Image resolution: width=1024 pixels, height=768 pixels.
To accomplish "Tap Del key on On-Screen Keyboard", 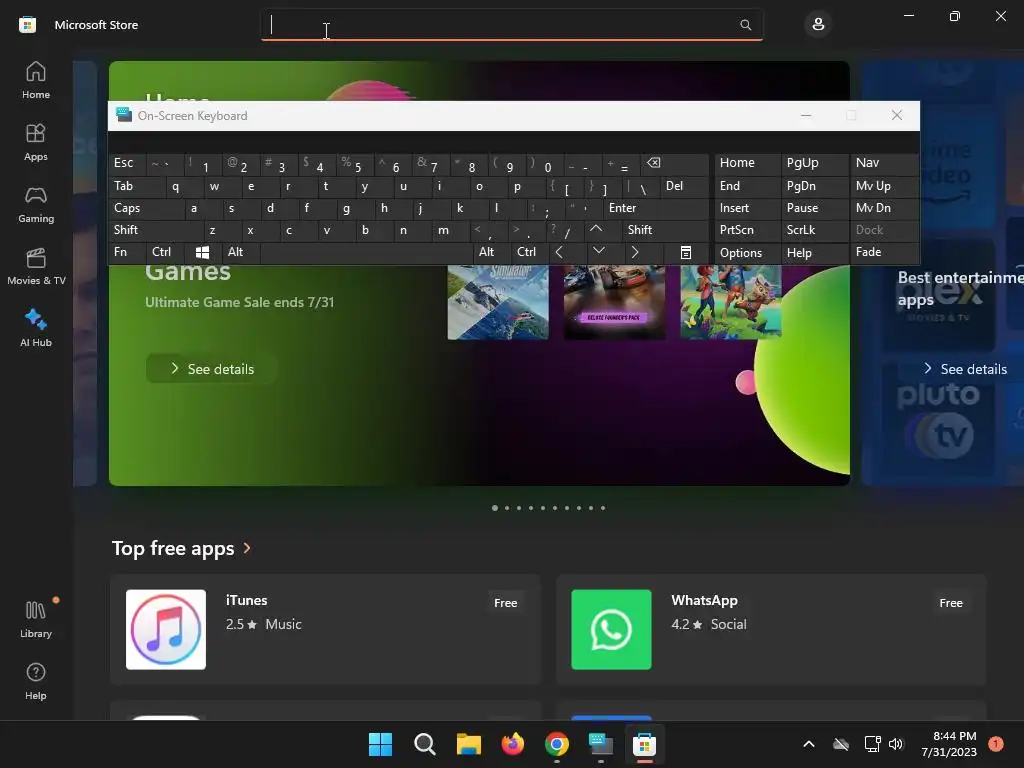I will click(x=684, y=186).
